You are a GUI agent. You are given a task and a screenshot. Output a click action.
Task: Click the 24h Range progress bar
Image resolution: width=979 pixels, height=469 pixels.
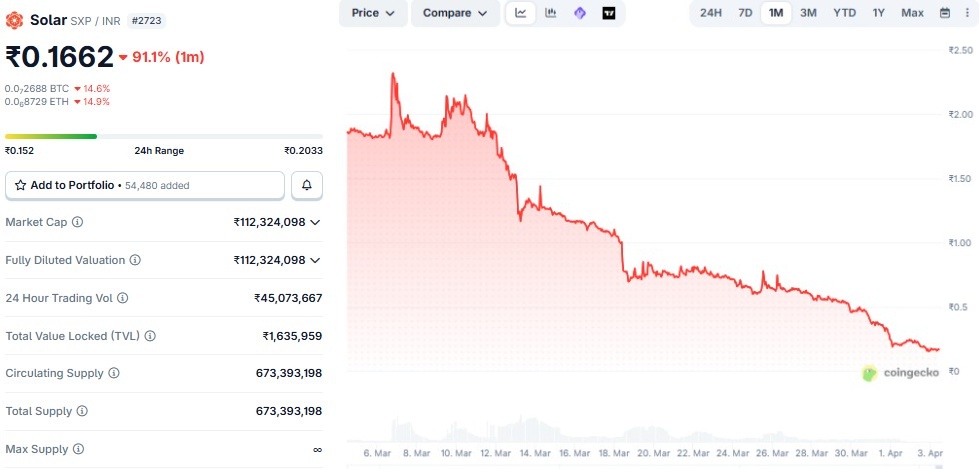[164, 136]
